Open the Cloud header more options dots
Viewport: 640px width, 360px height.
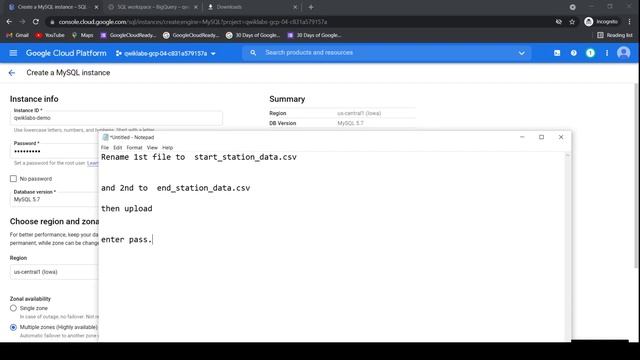(x=607, y=53)
